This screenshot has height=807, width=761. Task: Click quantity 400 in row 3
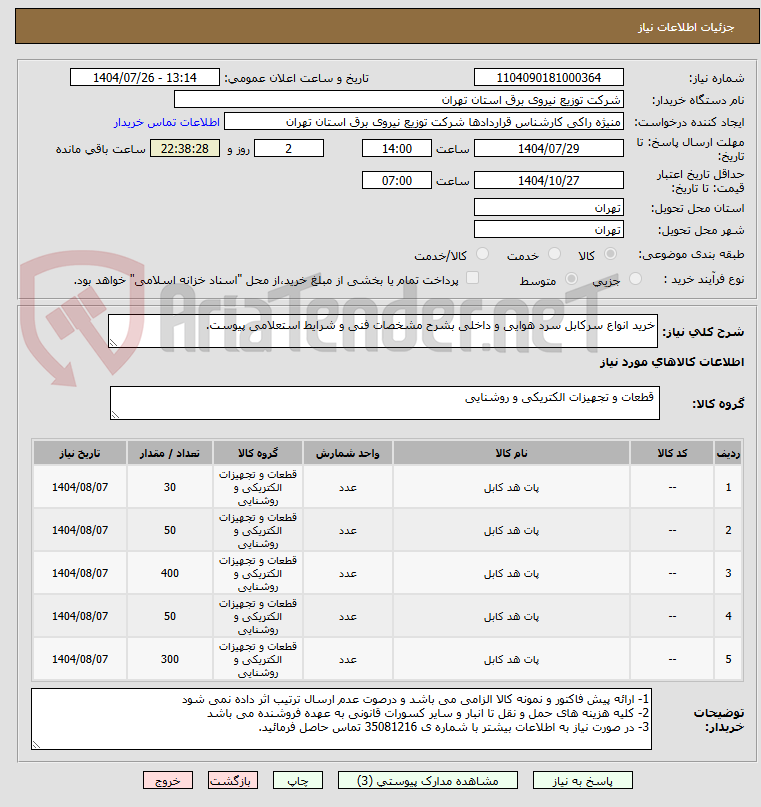[x=170, y=573]
